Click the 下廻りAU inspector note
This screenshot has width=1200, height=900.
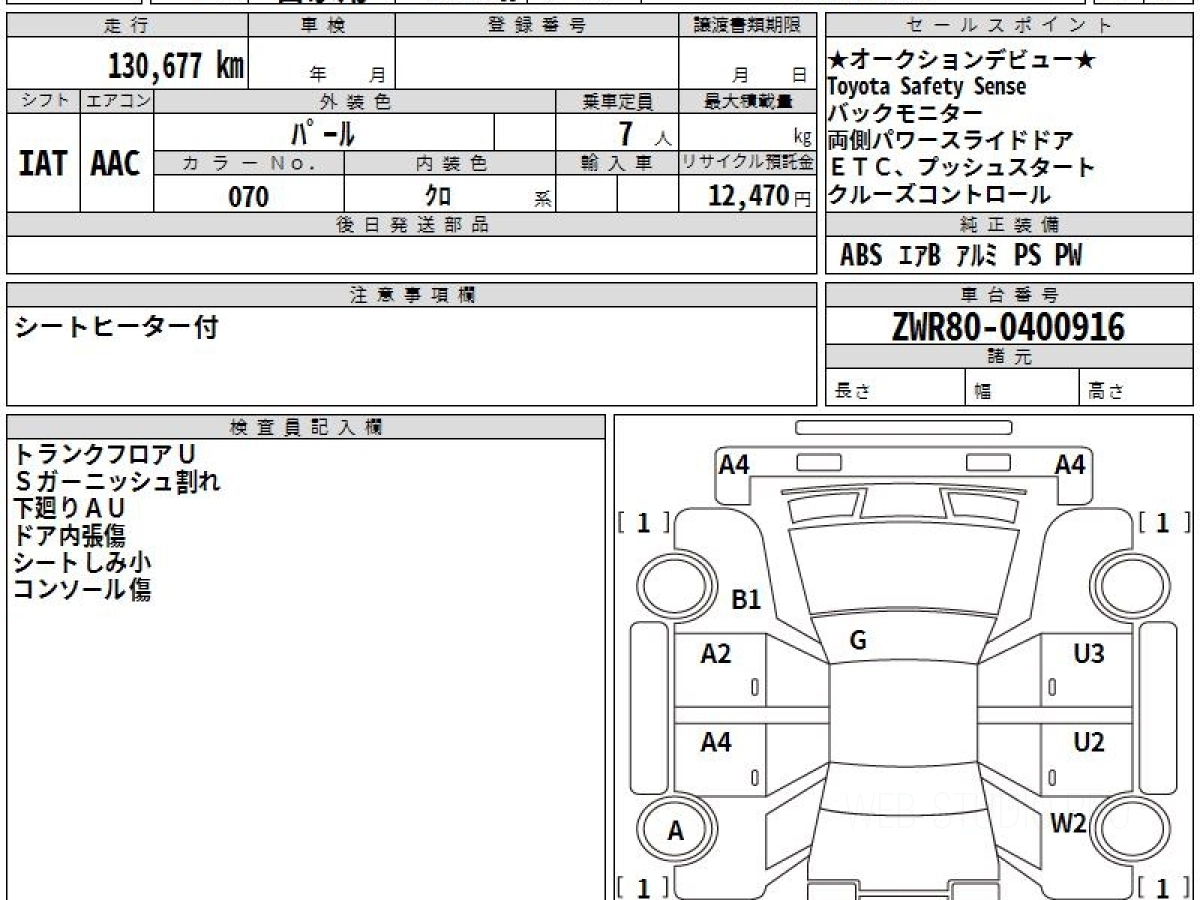(70, 509)
